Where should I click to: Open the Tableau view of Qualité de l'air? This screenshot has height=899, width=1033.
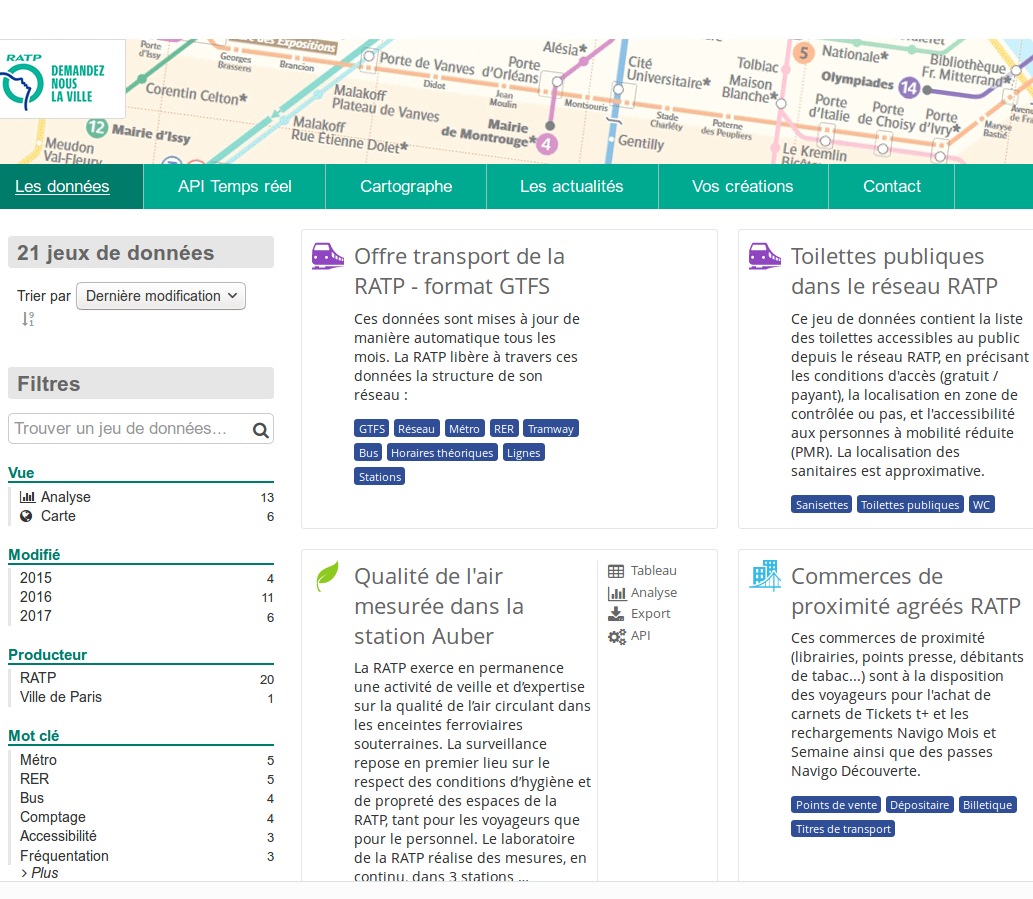(x=642, y=570)
